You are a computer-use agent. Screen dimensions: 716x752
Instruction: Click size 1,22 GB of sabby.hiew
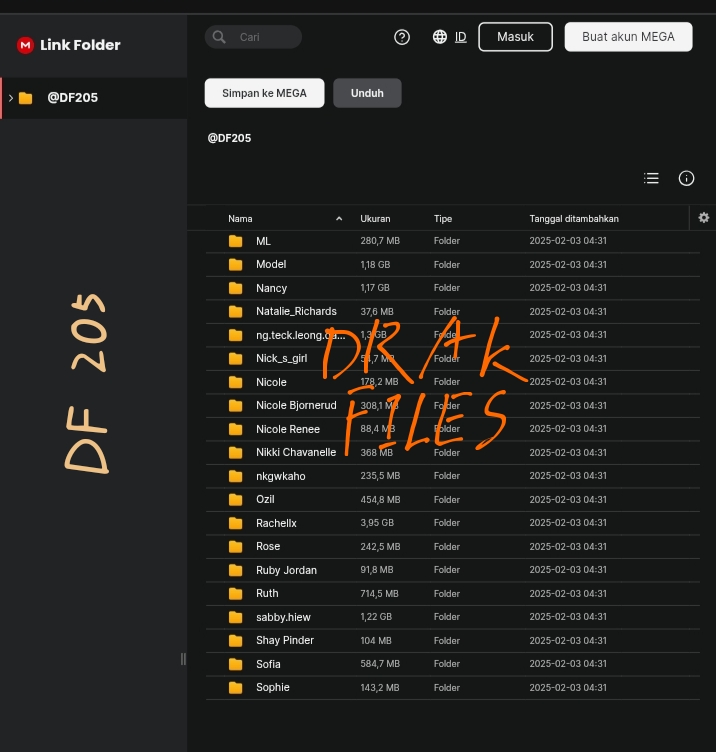(x=376, y=617)
